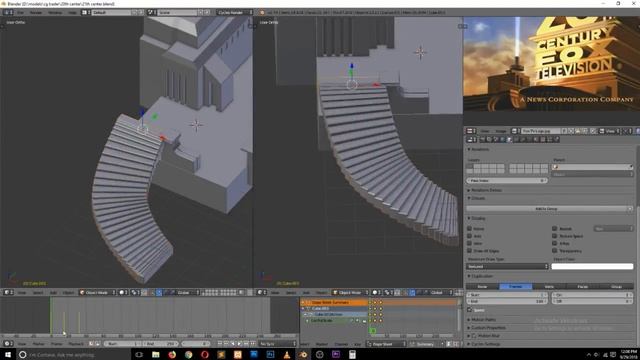The image size is (640, 360).
Task: Open Object Mode dropdown in right viewport
Action: tap(351, 292)
